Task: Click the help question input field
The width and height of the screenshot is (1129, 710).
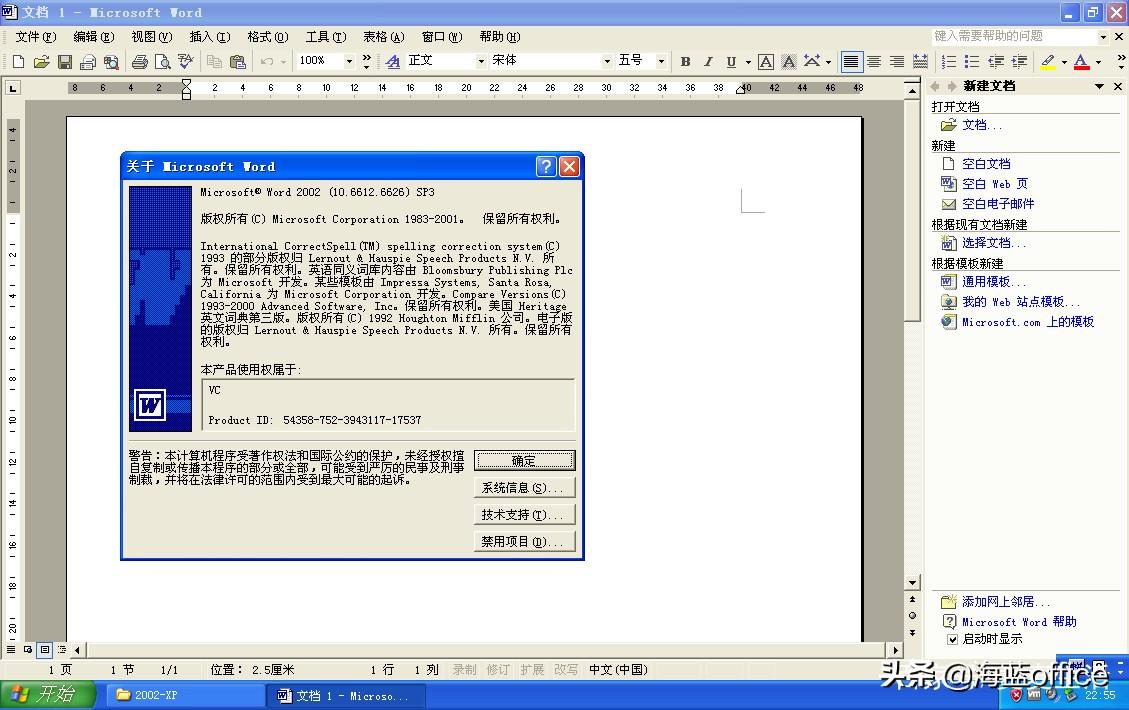Action: 1015,36
